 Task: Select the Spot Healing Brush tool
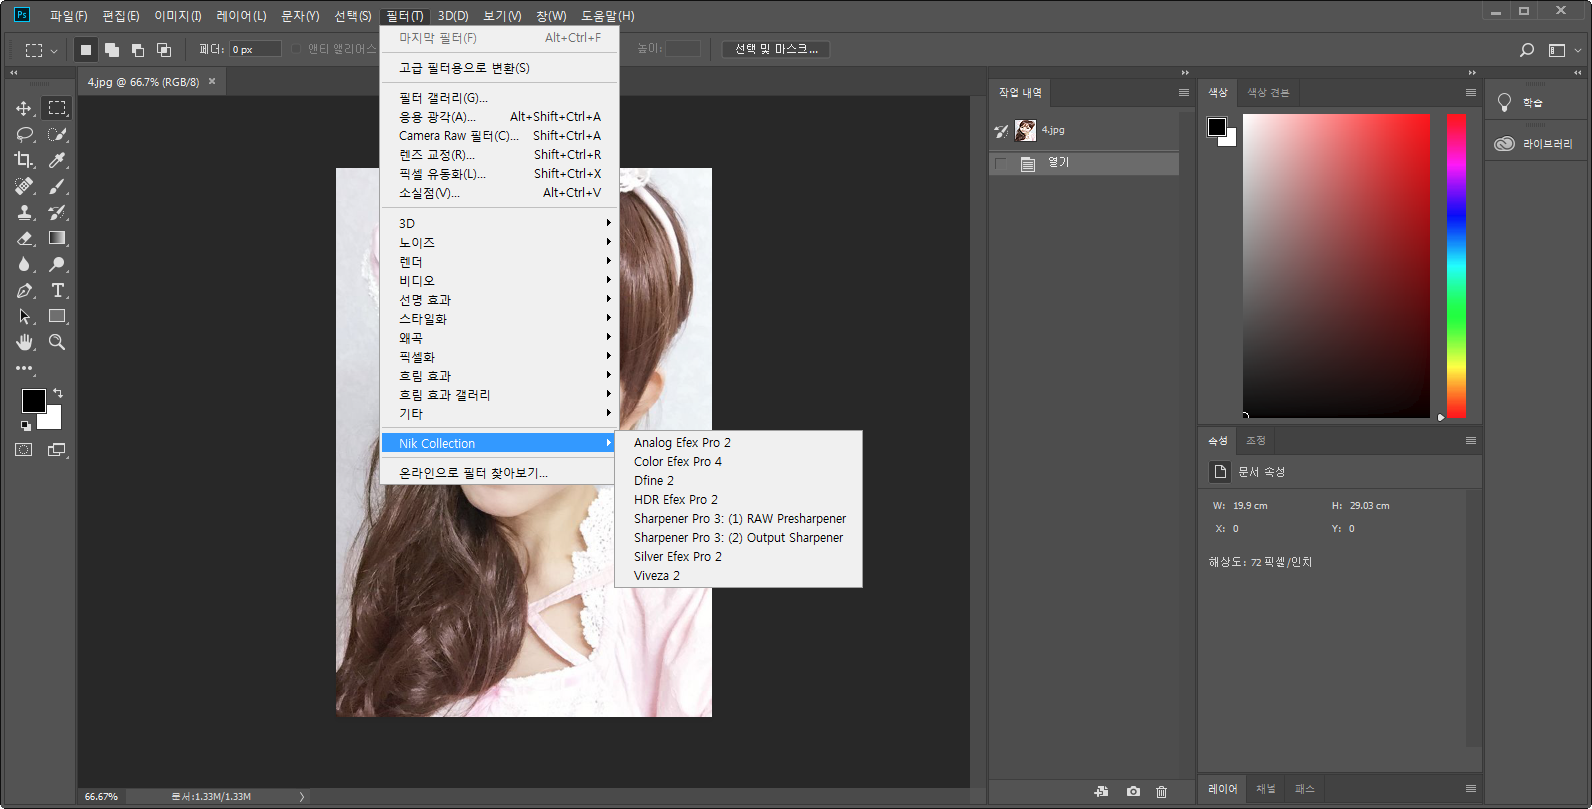tap(24, 186)
